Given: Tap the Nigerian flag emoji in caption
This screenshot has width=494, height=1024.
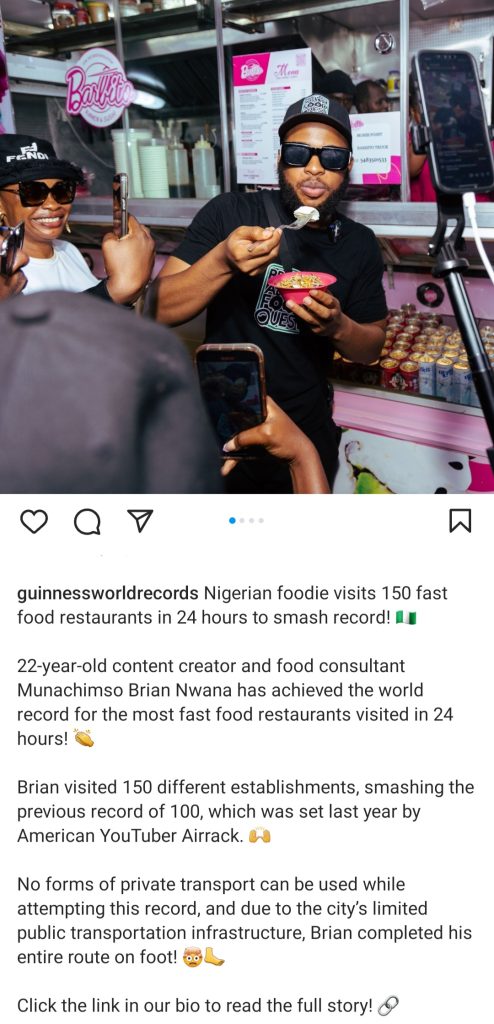Looking at the screenshot, I should [406, 618].
